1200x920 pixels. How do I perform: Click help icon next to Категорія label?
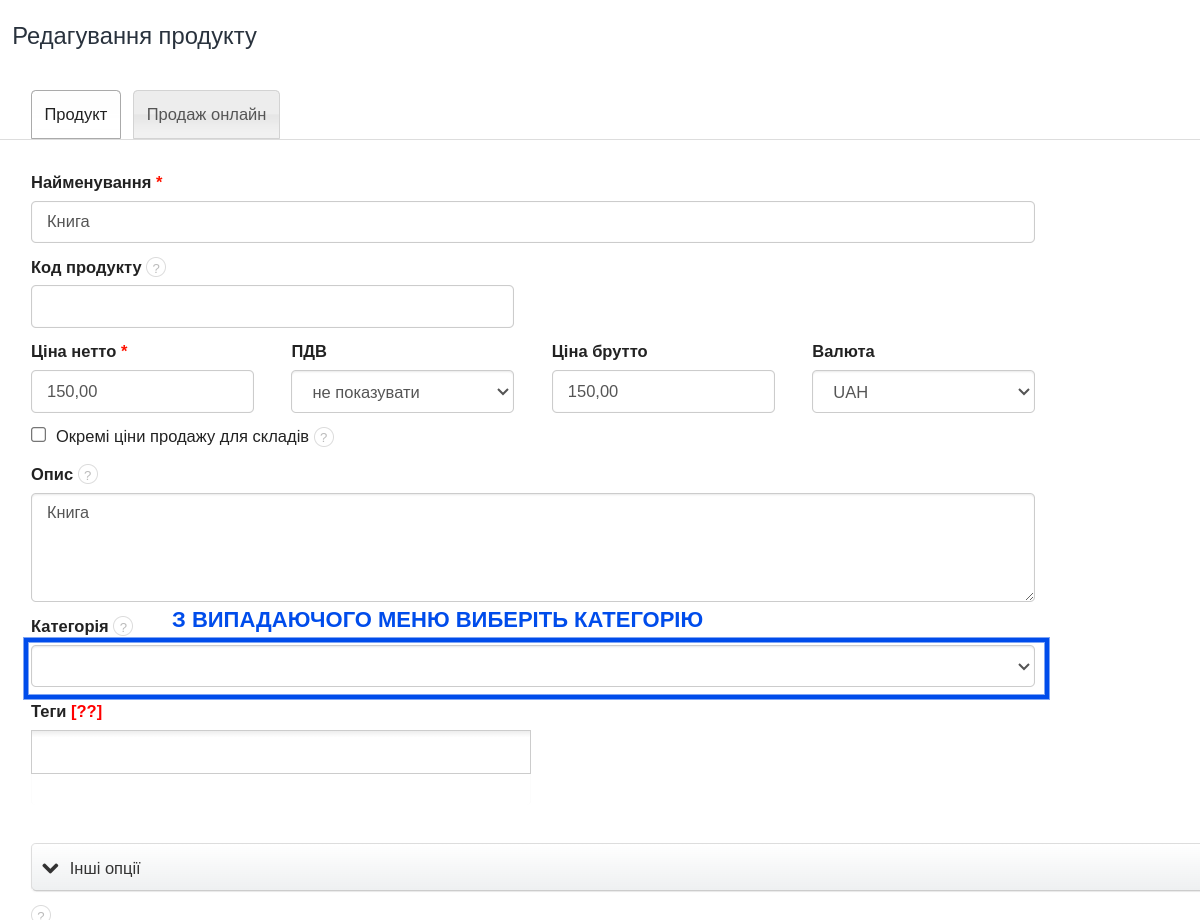(123, 626)
